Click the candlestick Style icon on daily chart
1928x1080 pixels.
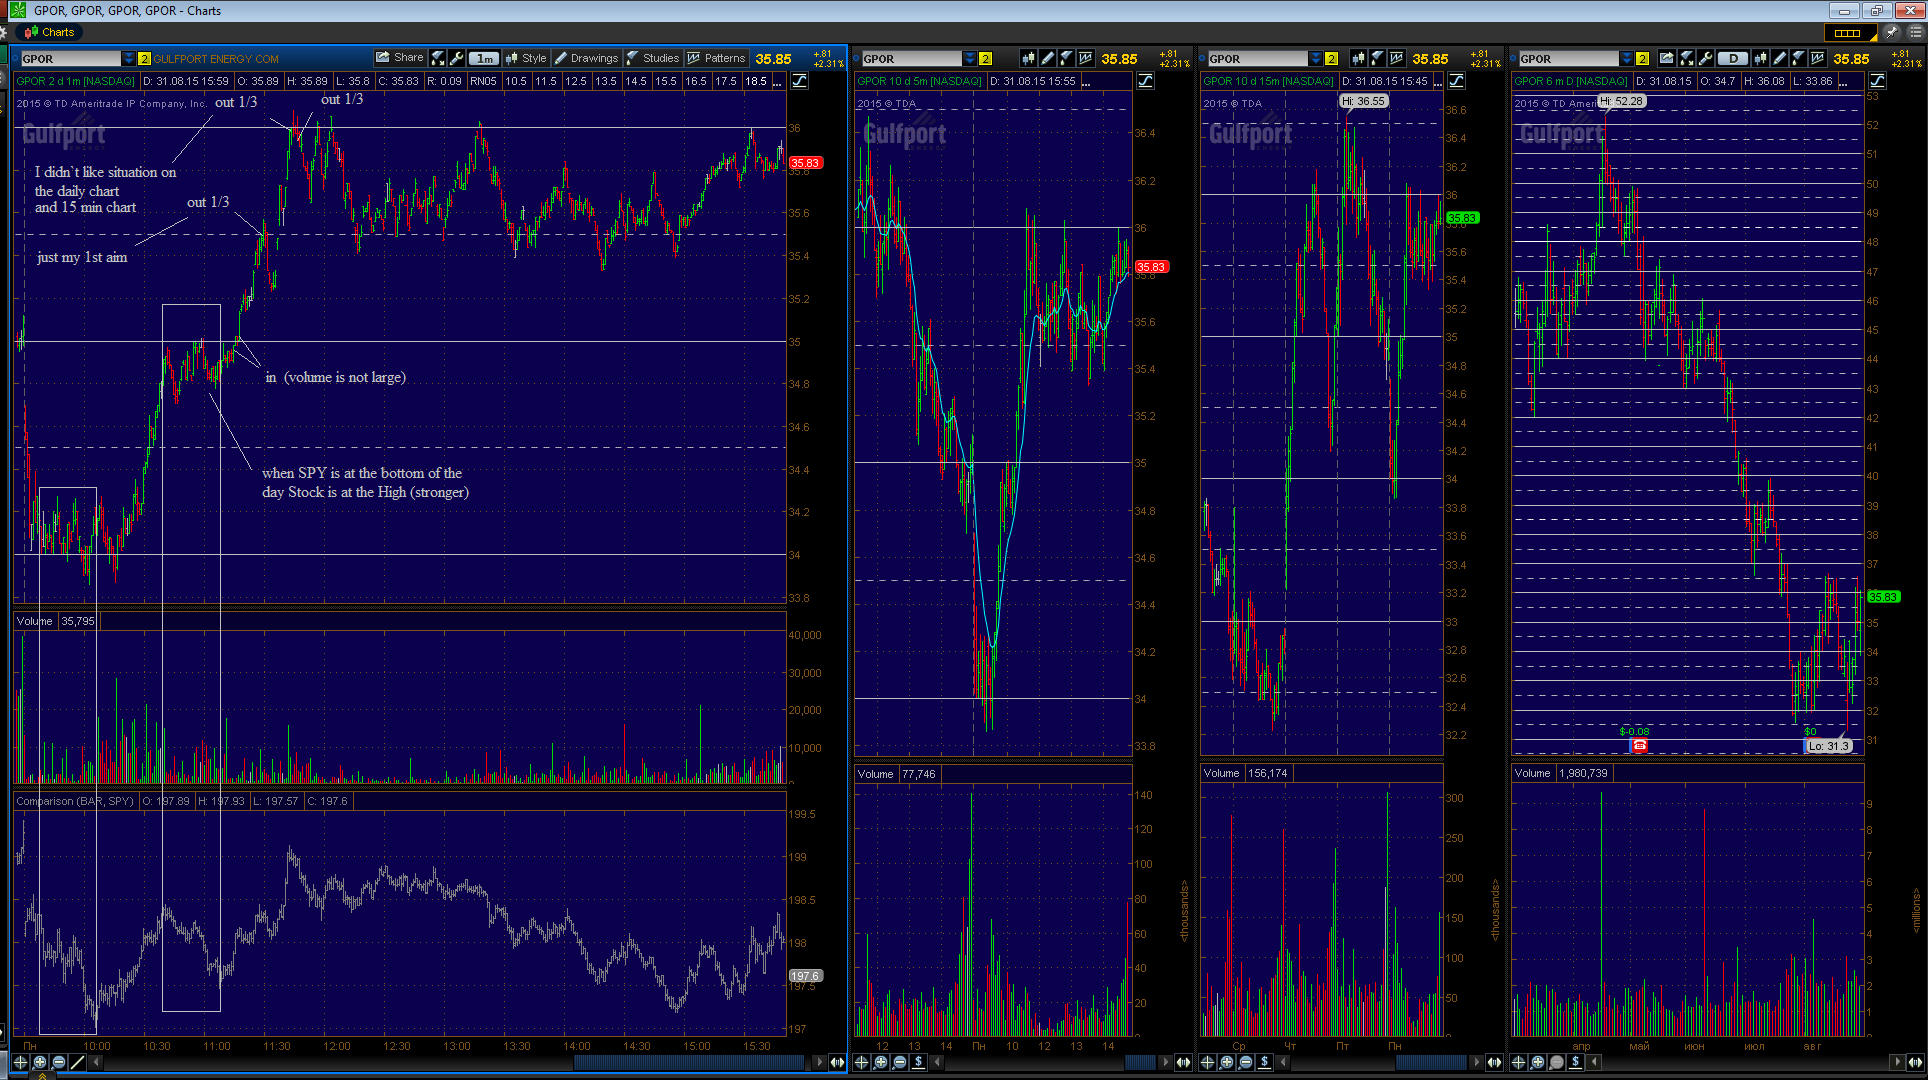click(x=1760, y=58)
